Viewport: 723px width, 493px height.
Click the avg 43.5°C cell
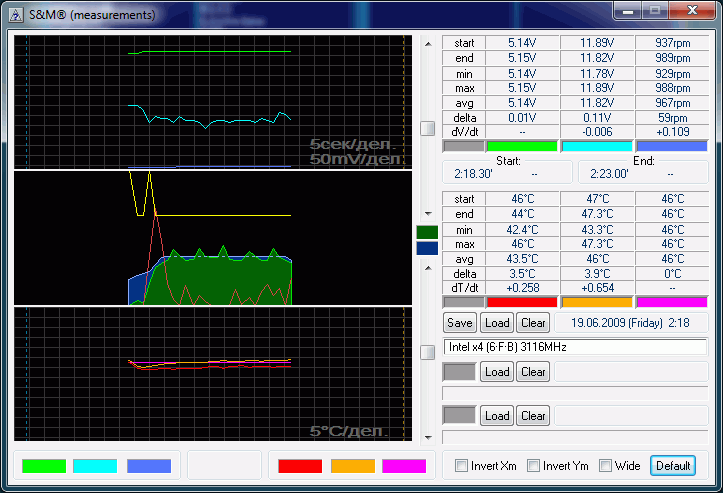[522, 259]
